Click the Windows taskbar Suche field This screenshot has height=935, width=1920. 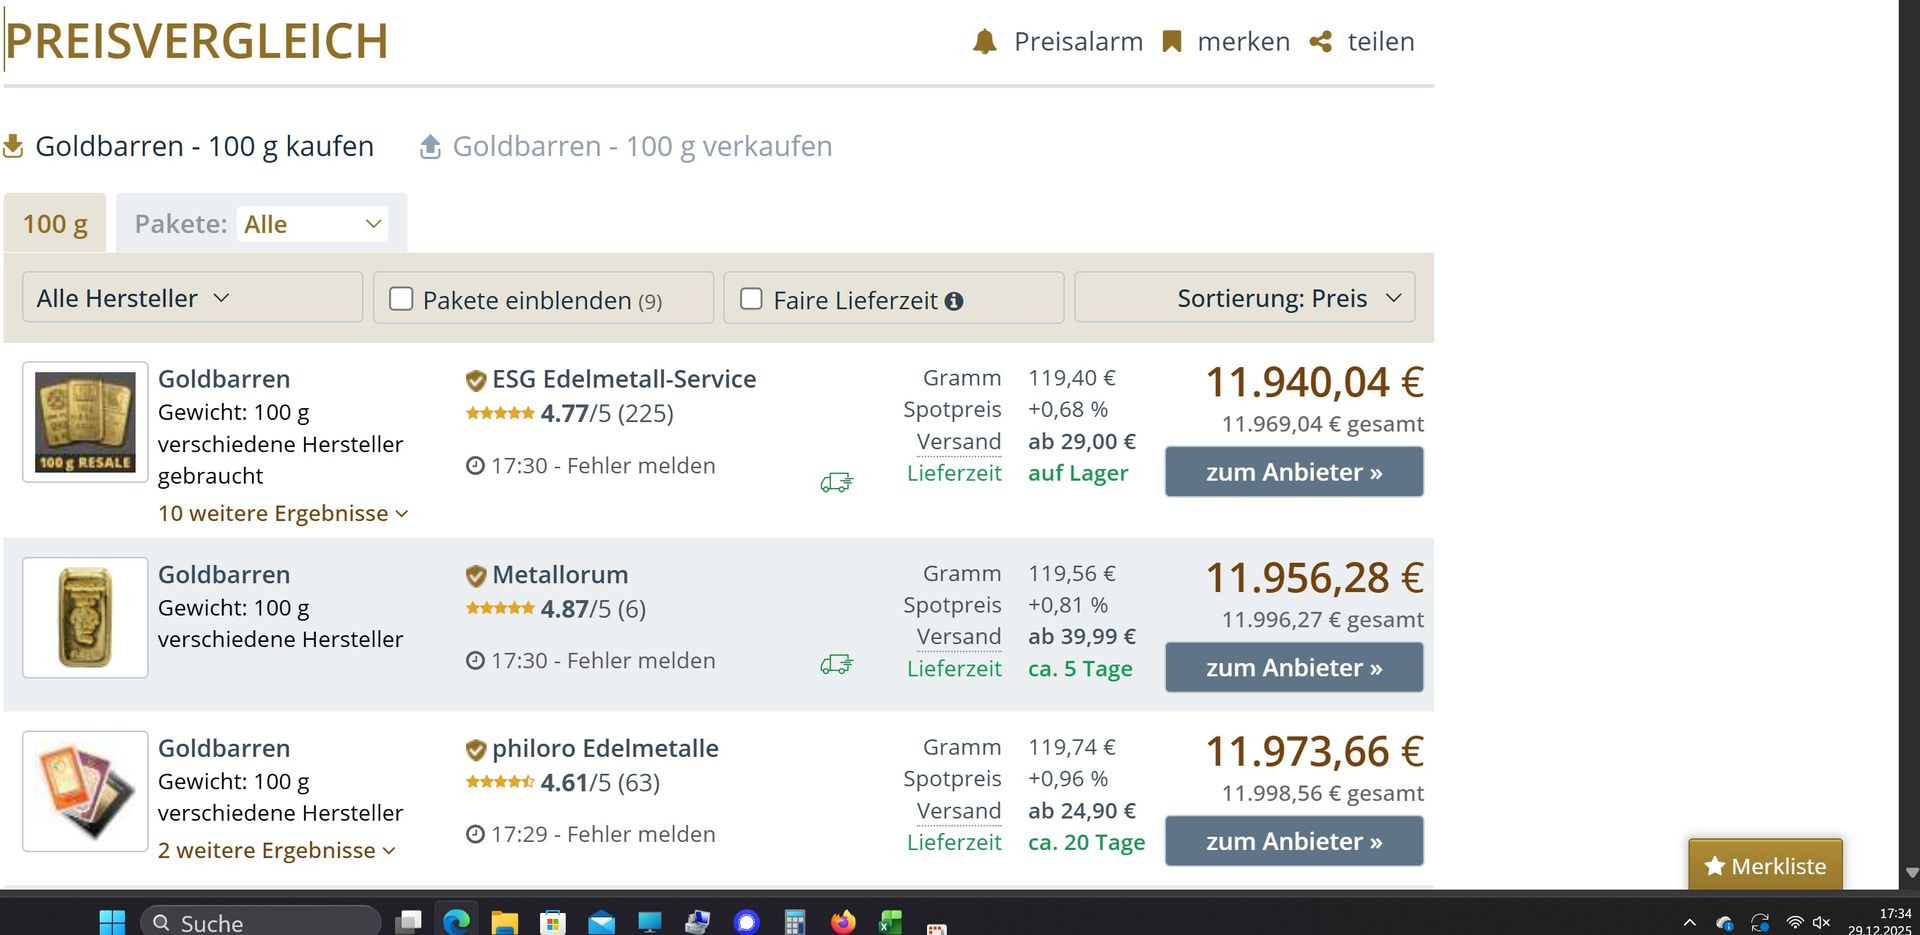click(x=260, y=922)
